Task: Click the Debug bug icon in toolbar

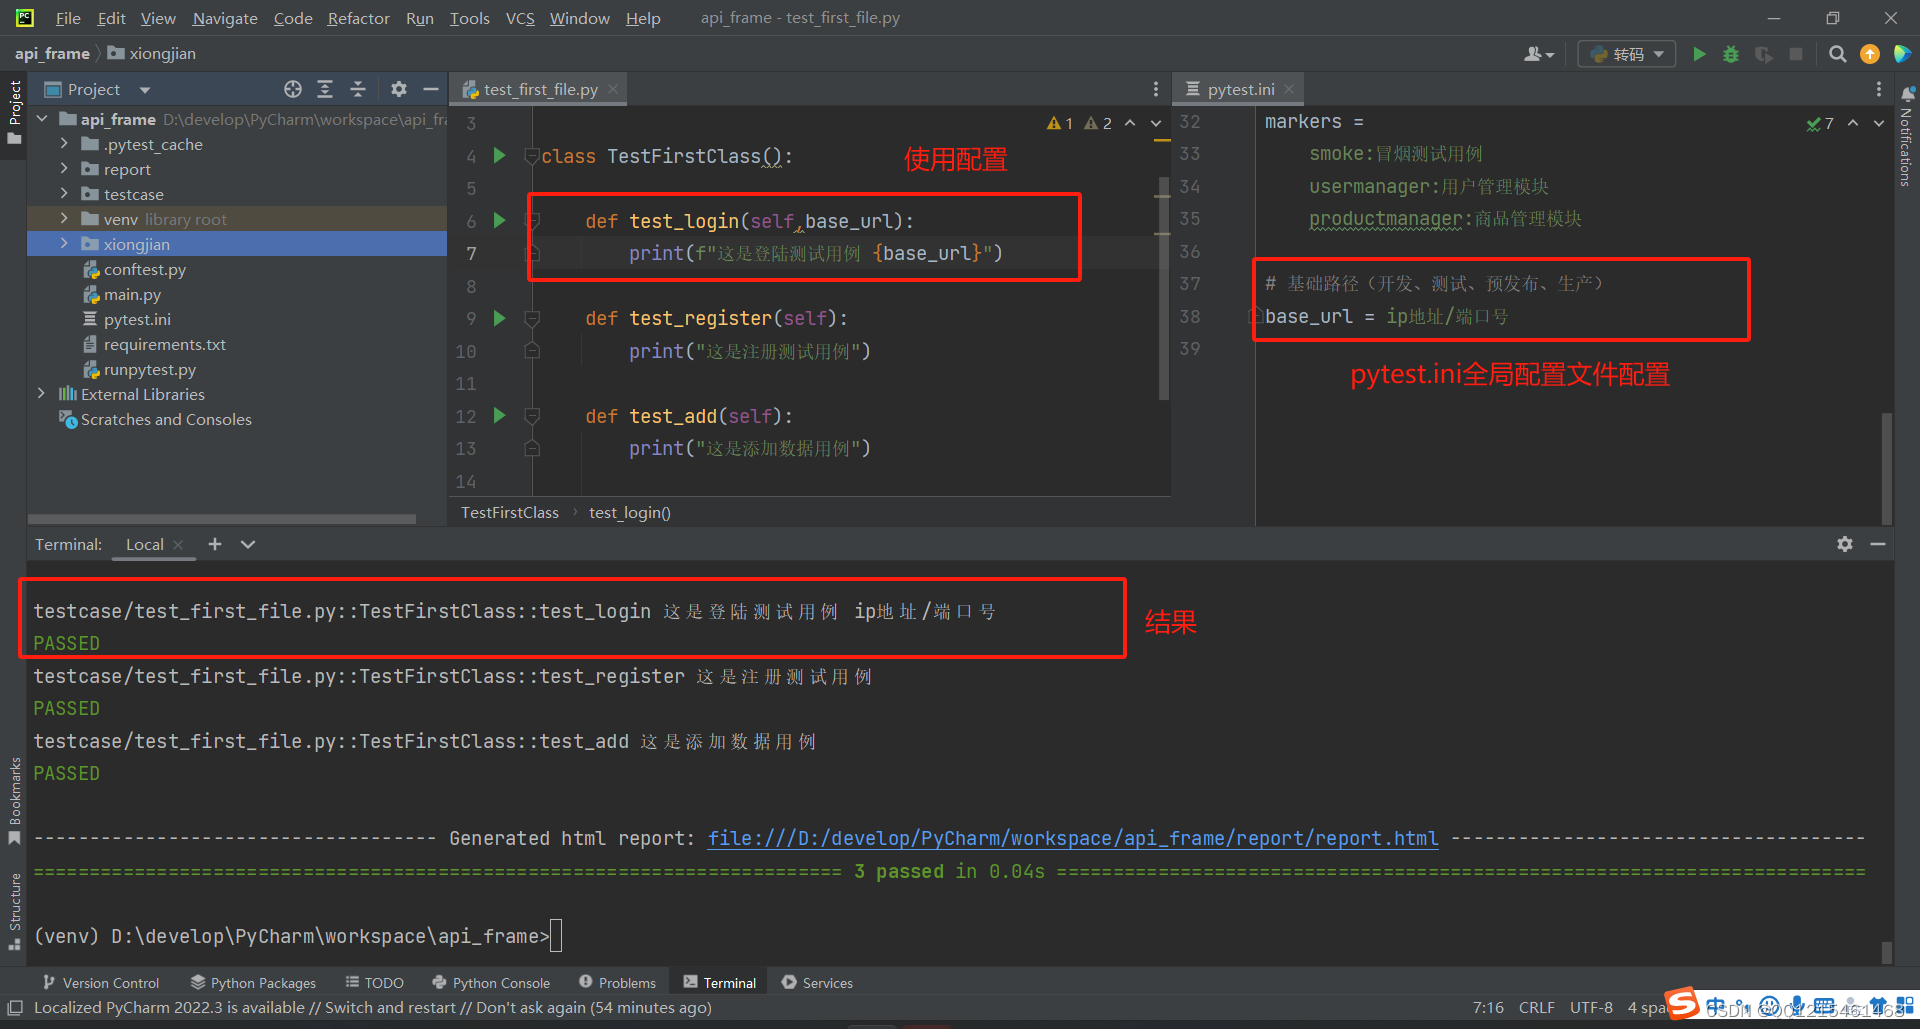Action: tap(1731, 54)
